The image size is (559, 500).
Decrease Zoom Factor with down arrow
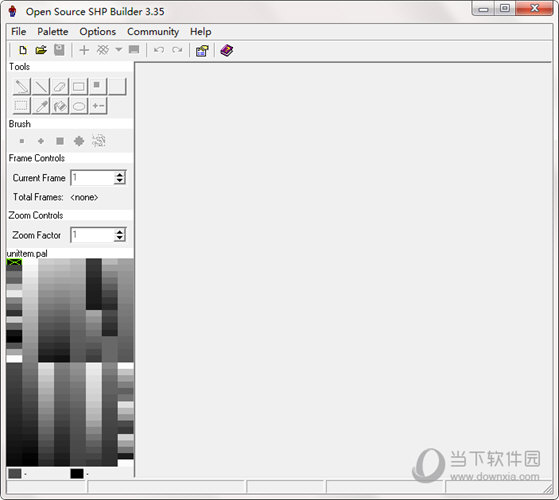(120, 238)
